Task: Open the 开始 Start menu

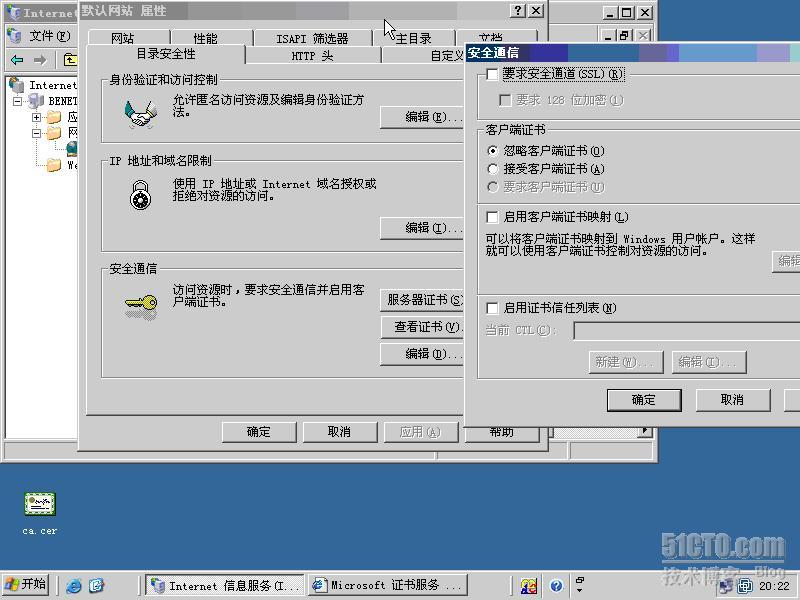Action: point(26,584)
